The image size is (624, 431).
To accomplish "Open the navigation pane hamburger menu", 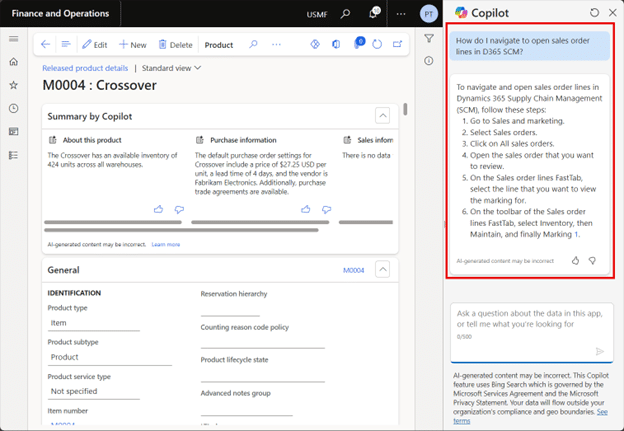I will point(14,39).
